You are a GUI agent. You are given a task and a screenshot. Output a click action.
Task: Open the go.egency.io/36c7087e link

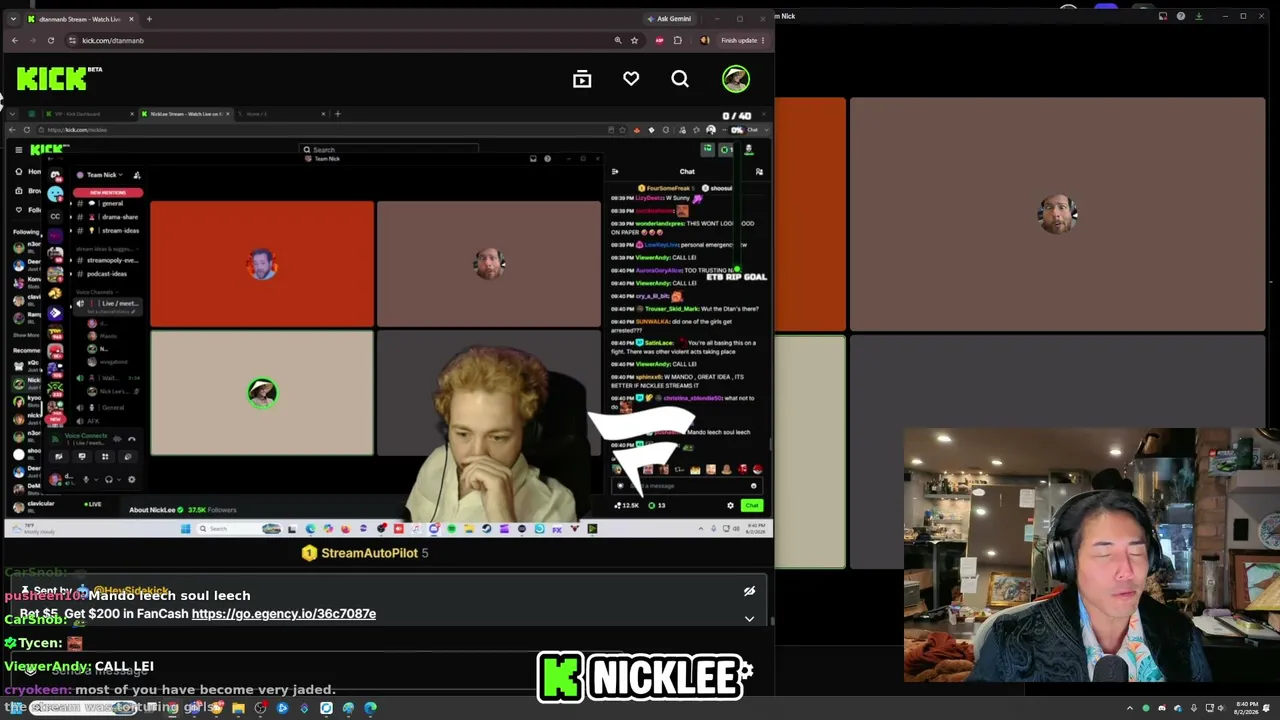pyautogui.click(x=284, y=614)
